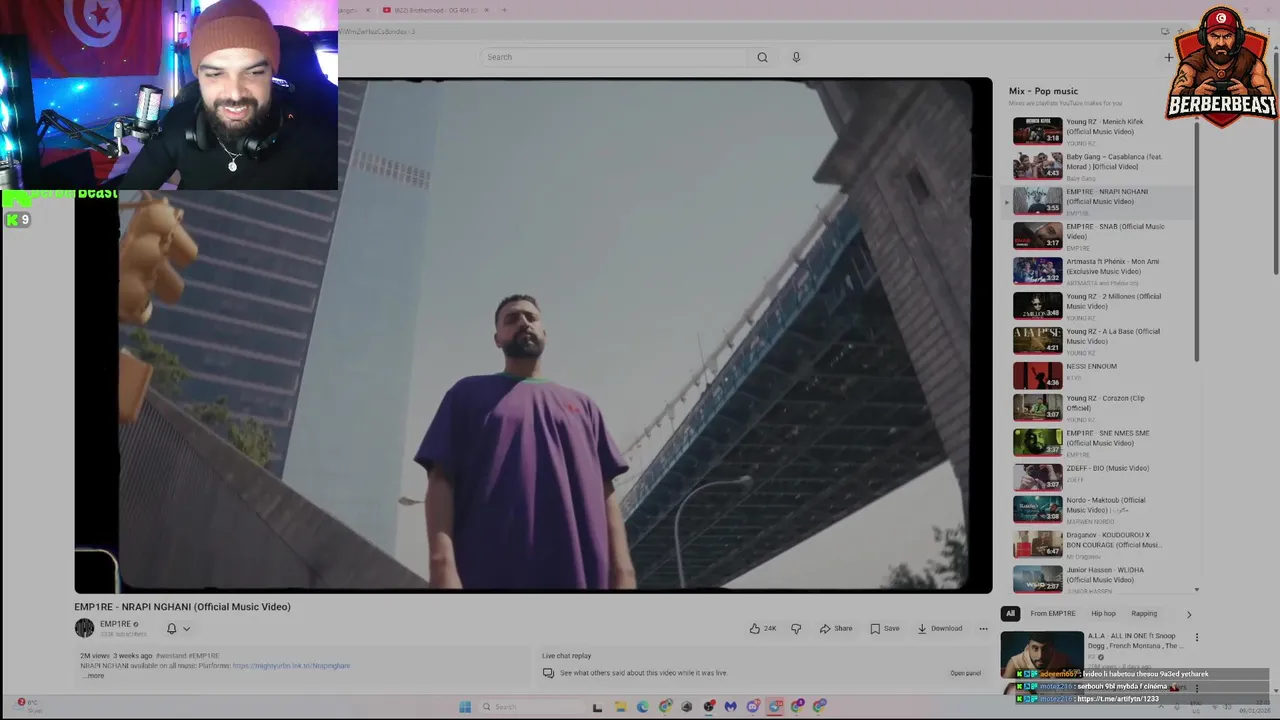1280x720 pixels.
Task: Play Young RZ - Menich Kifek from playlist
Action: click(1102, 130)
